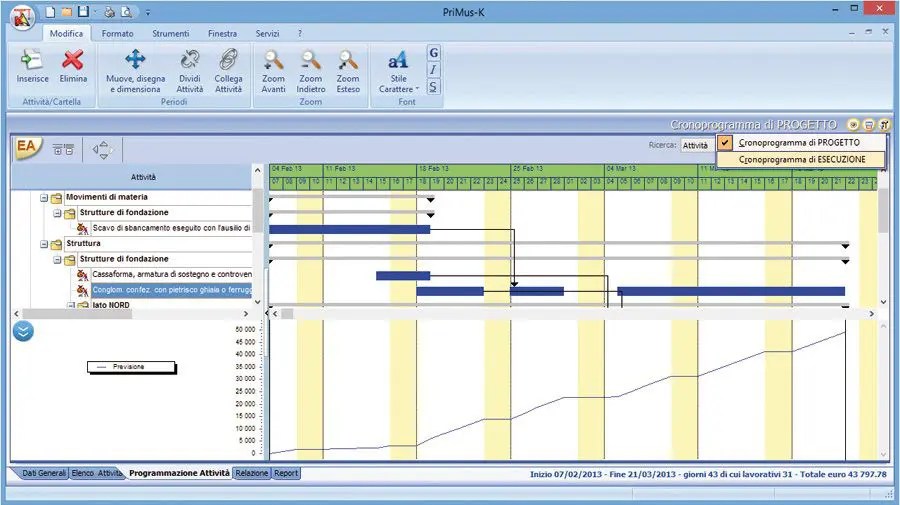
Task: Click the Inserisce activity icon
Action: [x=32, y=67]
